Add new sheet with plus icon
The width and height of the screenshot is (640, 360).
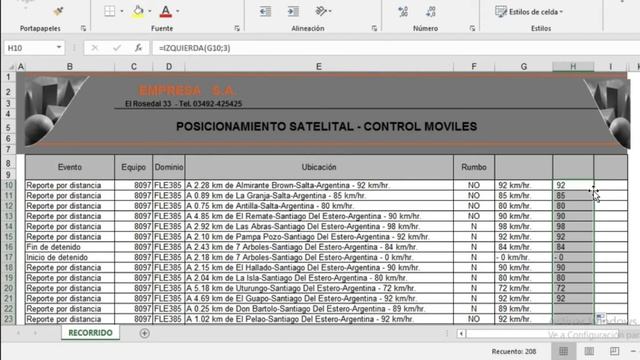pos(144,333)
